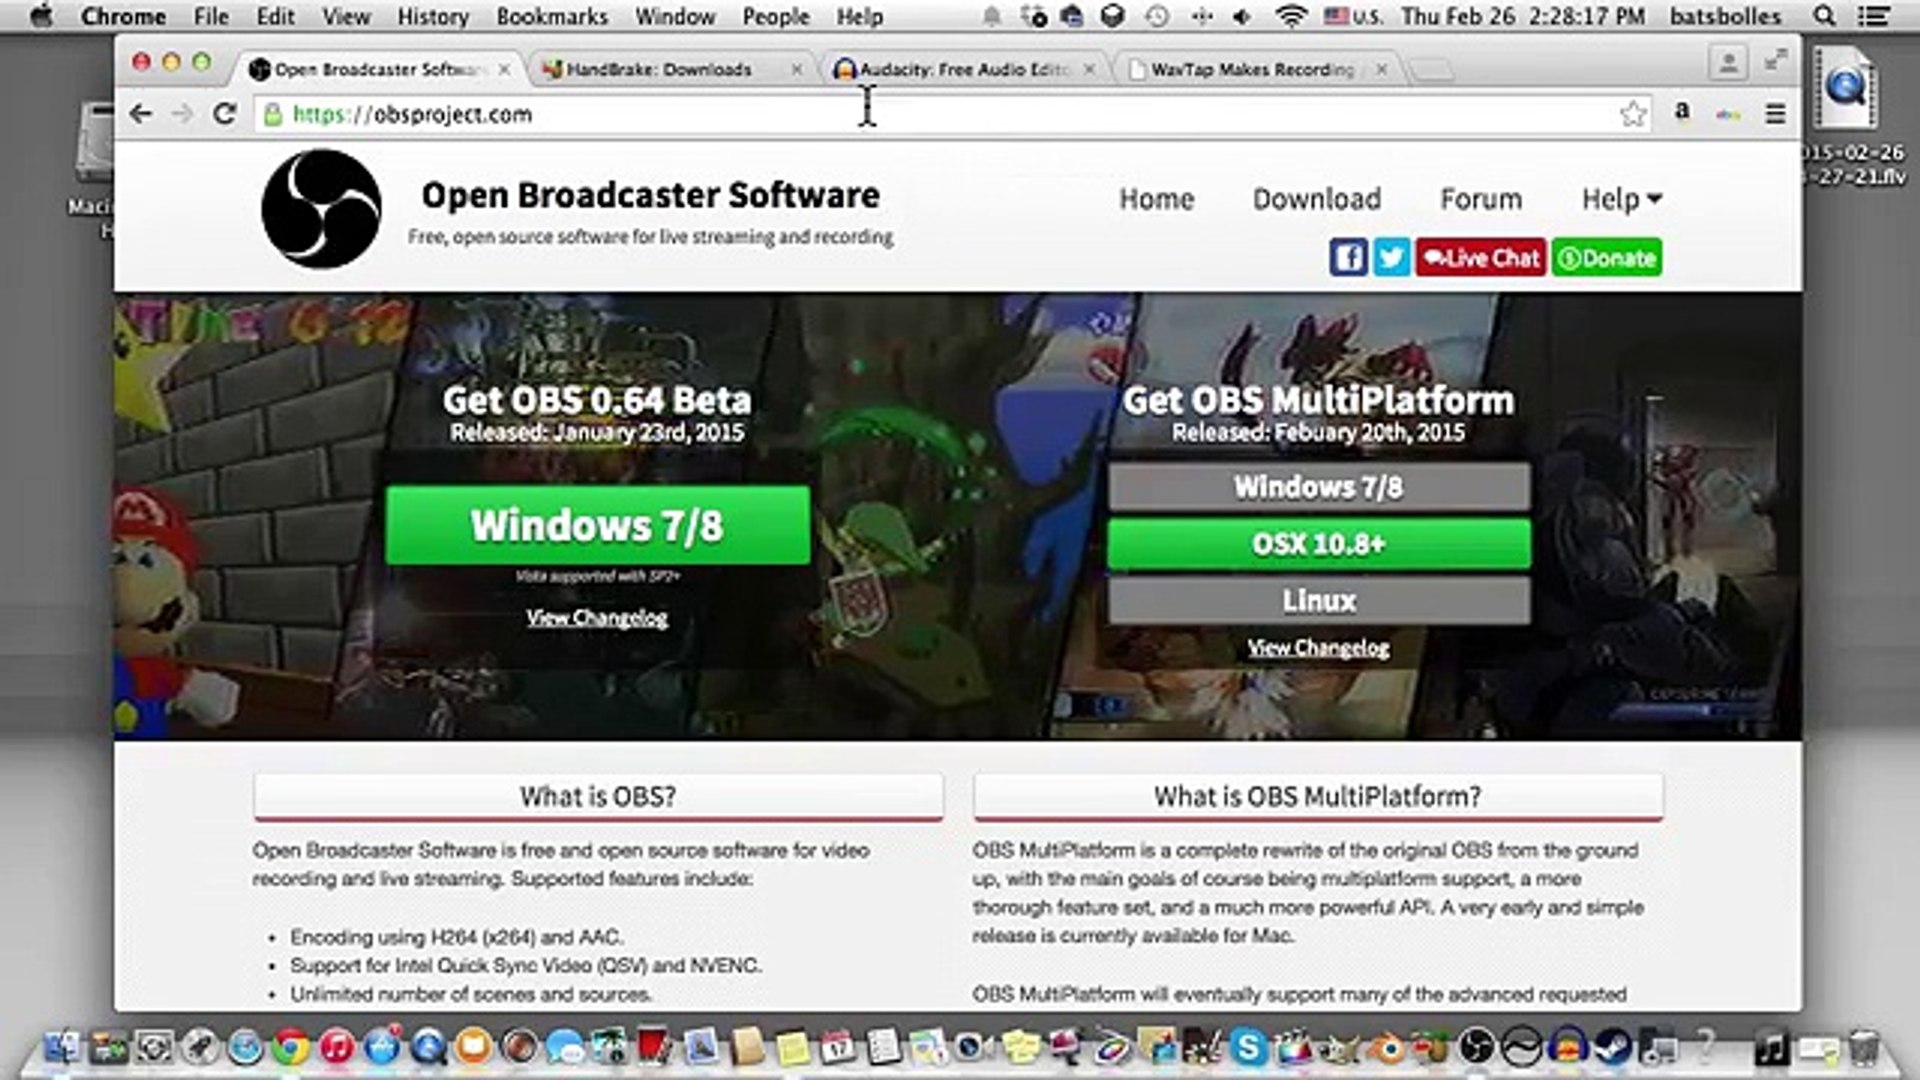This screenshot has height=1080, width=1920.
Task: Open the People menu
Action: pyautogui.click(x=776, y=16)
